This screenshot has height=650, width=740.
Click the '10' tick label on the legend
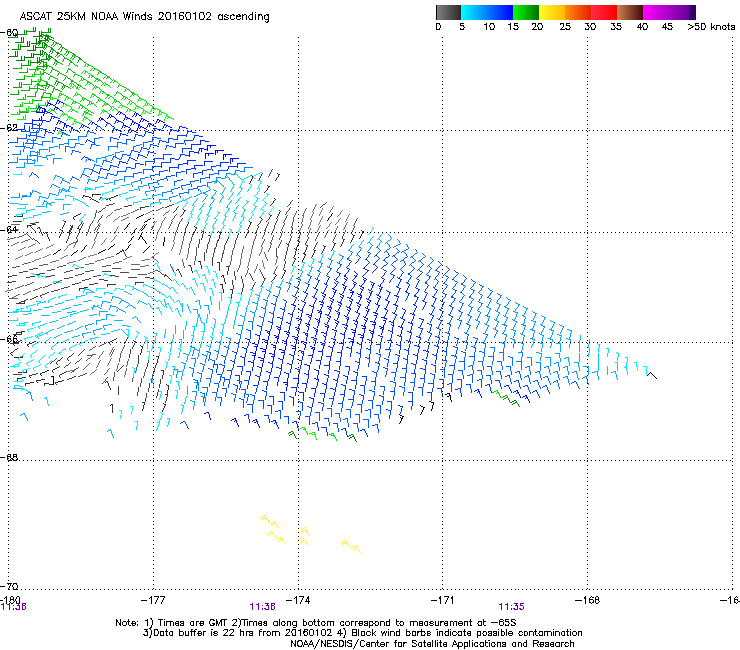coord(489,27)
